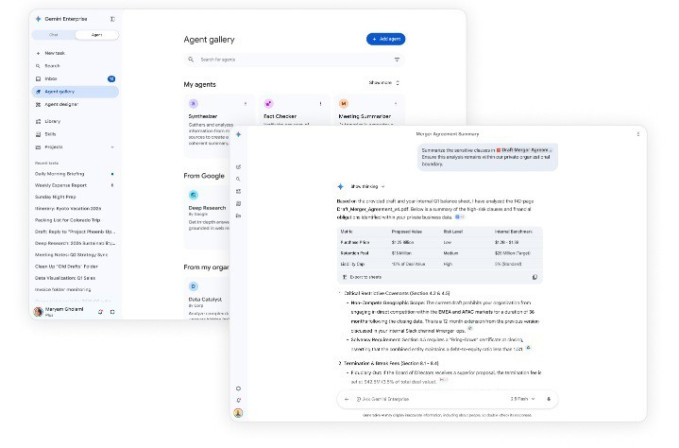Click Export to Sheets under the table
Viewport: 679px width, 448px height.
[x=362, y=277]
